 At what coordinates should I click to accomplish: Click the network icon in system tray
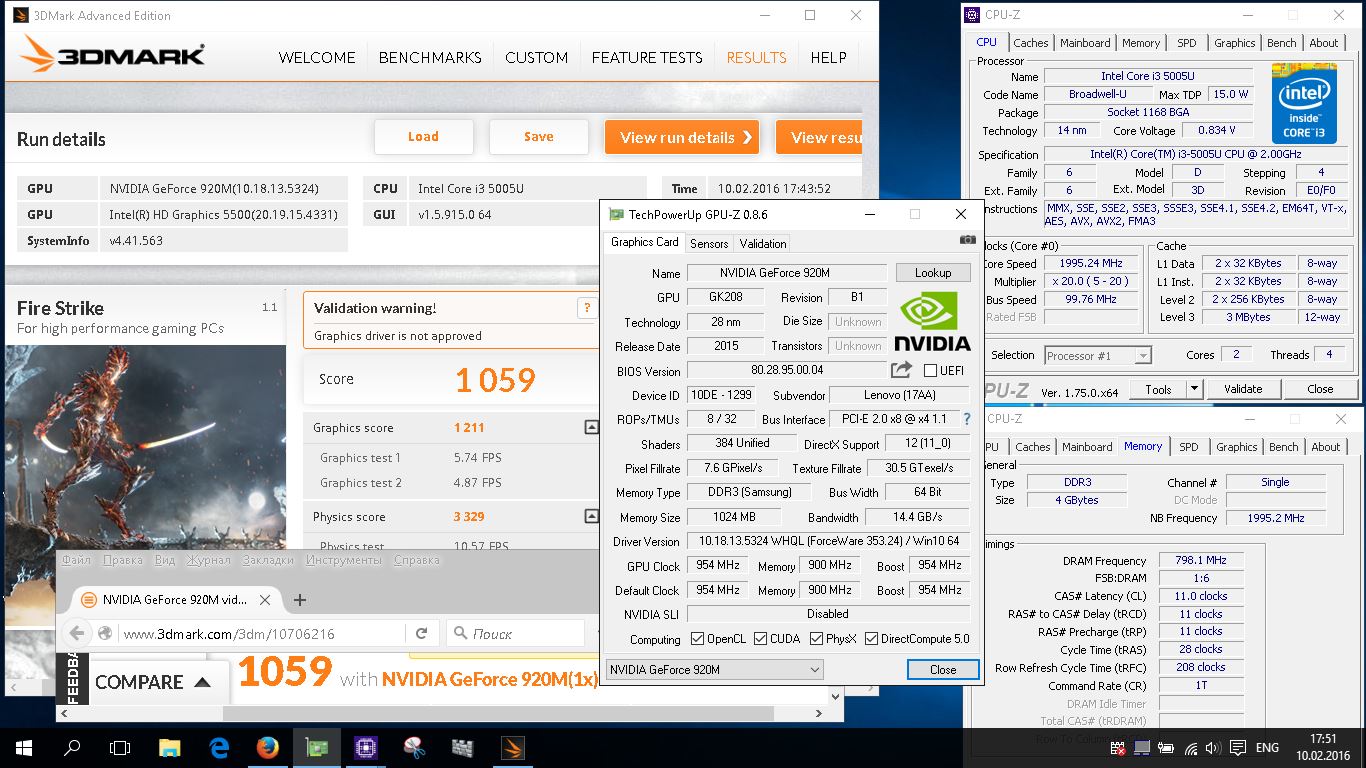1189,748
